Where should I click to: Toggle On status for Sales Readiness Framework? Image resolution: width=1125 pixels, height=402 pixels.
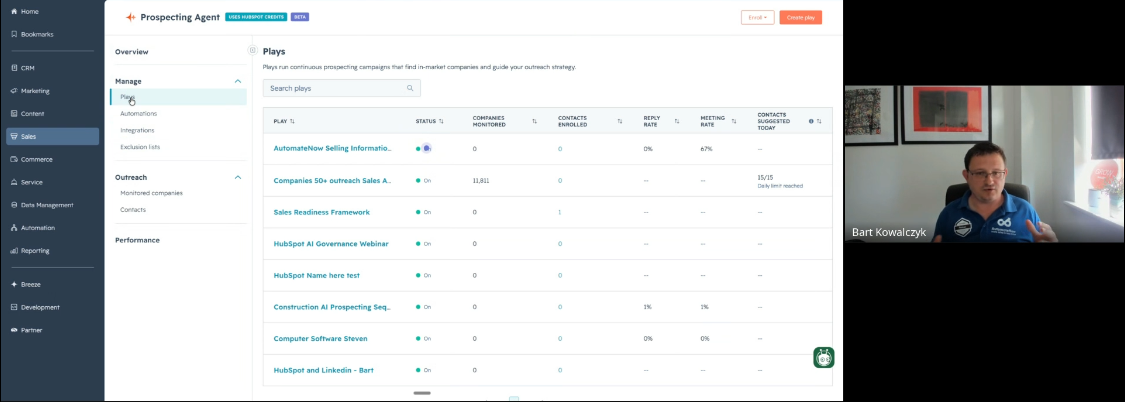click(424, 212)
